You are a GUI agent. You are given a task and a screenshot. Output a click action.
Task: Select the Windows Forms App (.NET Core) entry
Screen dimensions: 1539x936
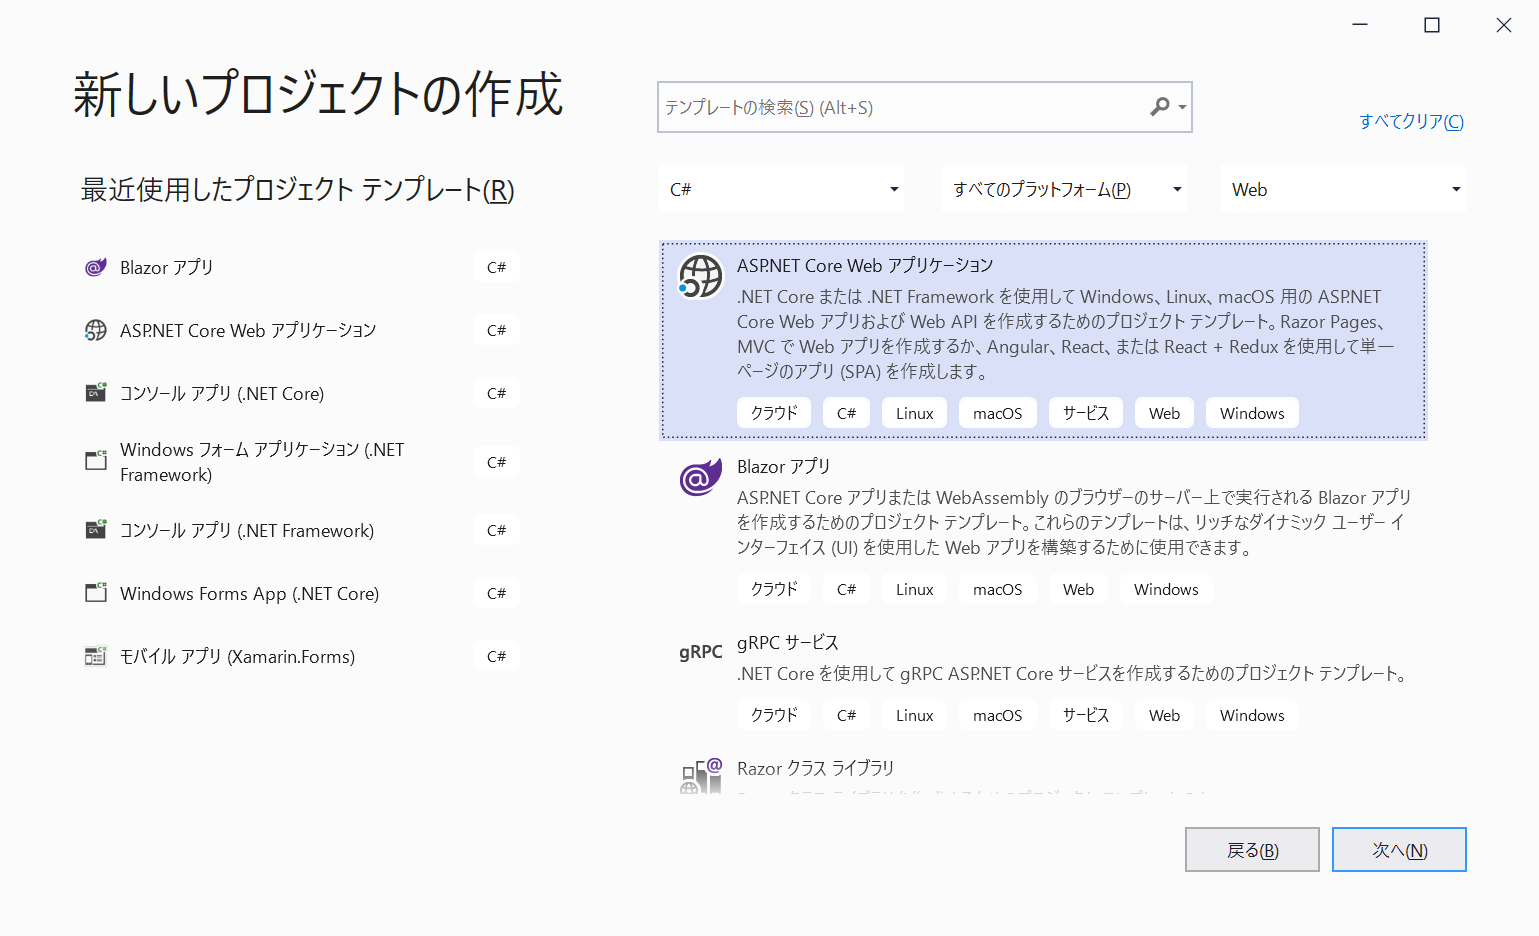[x=249, y=592]
